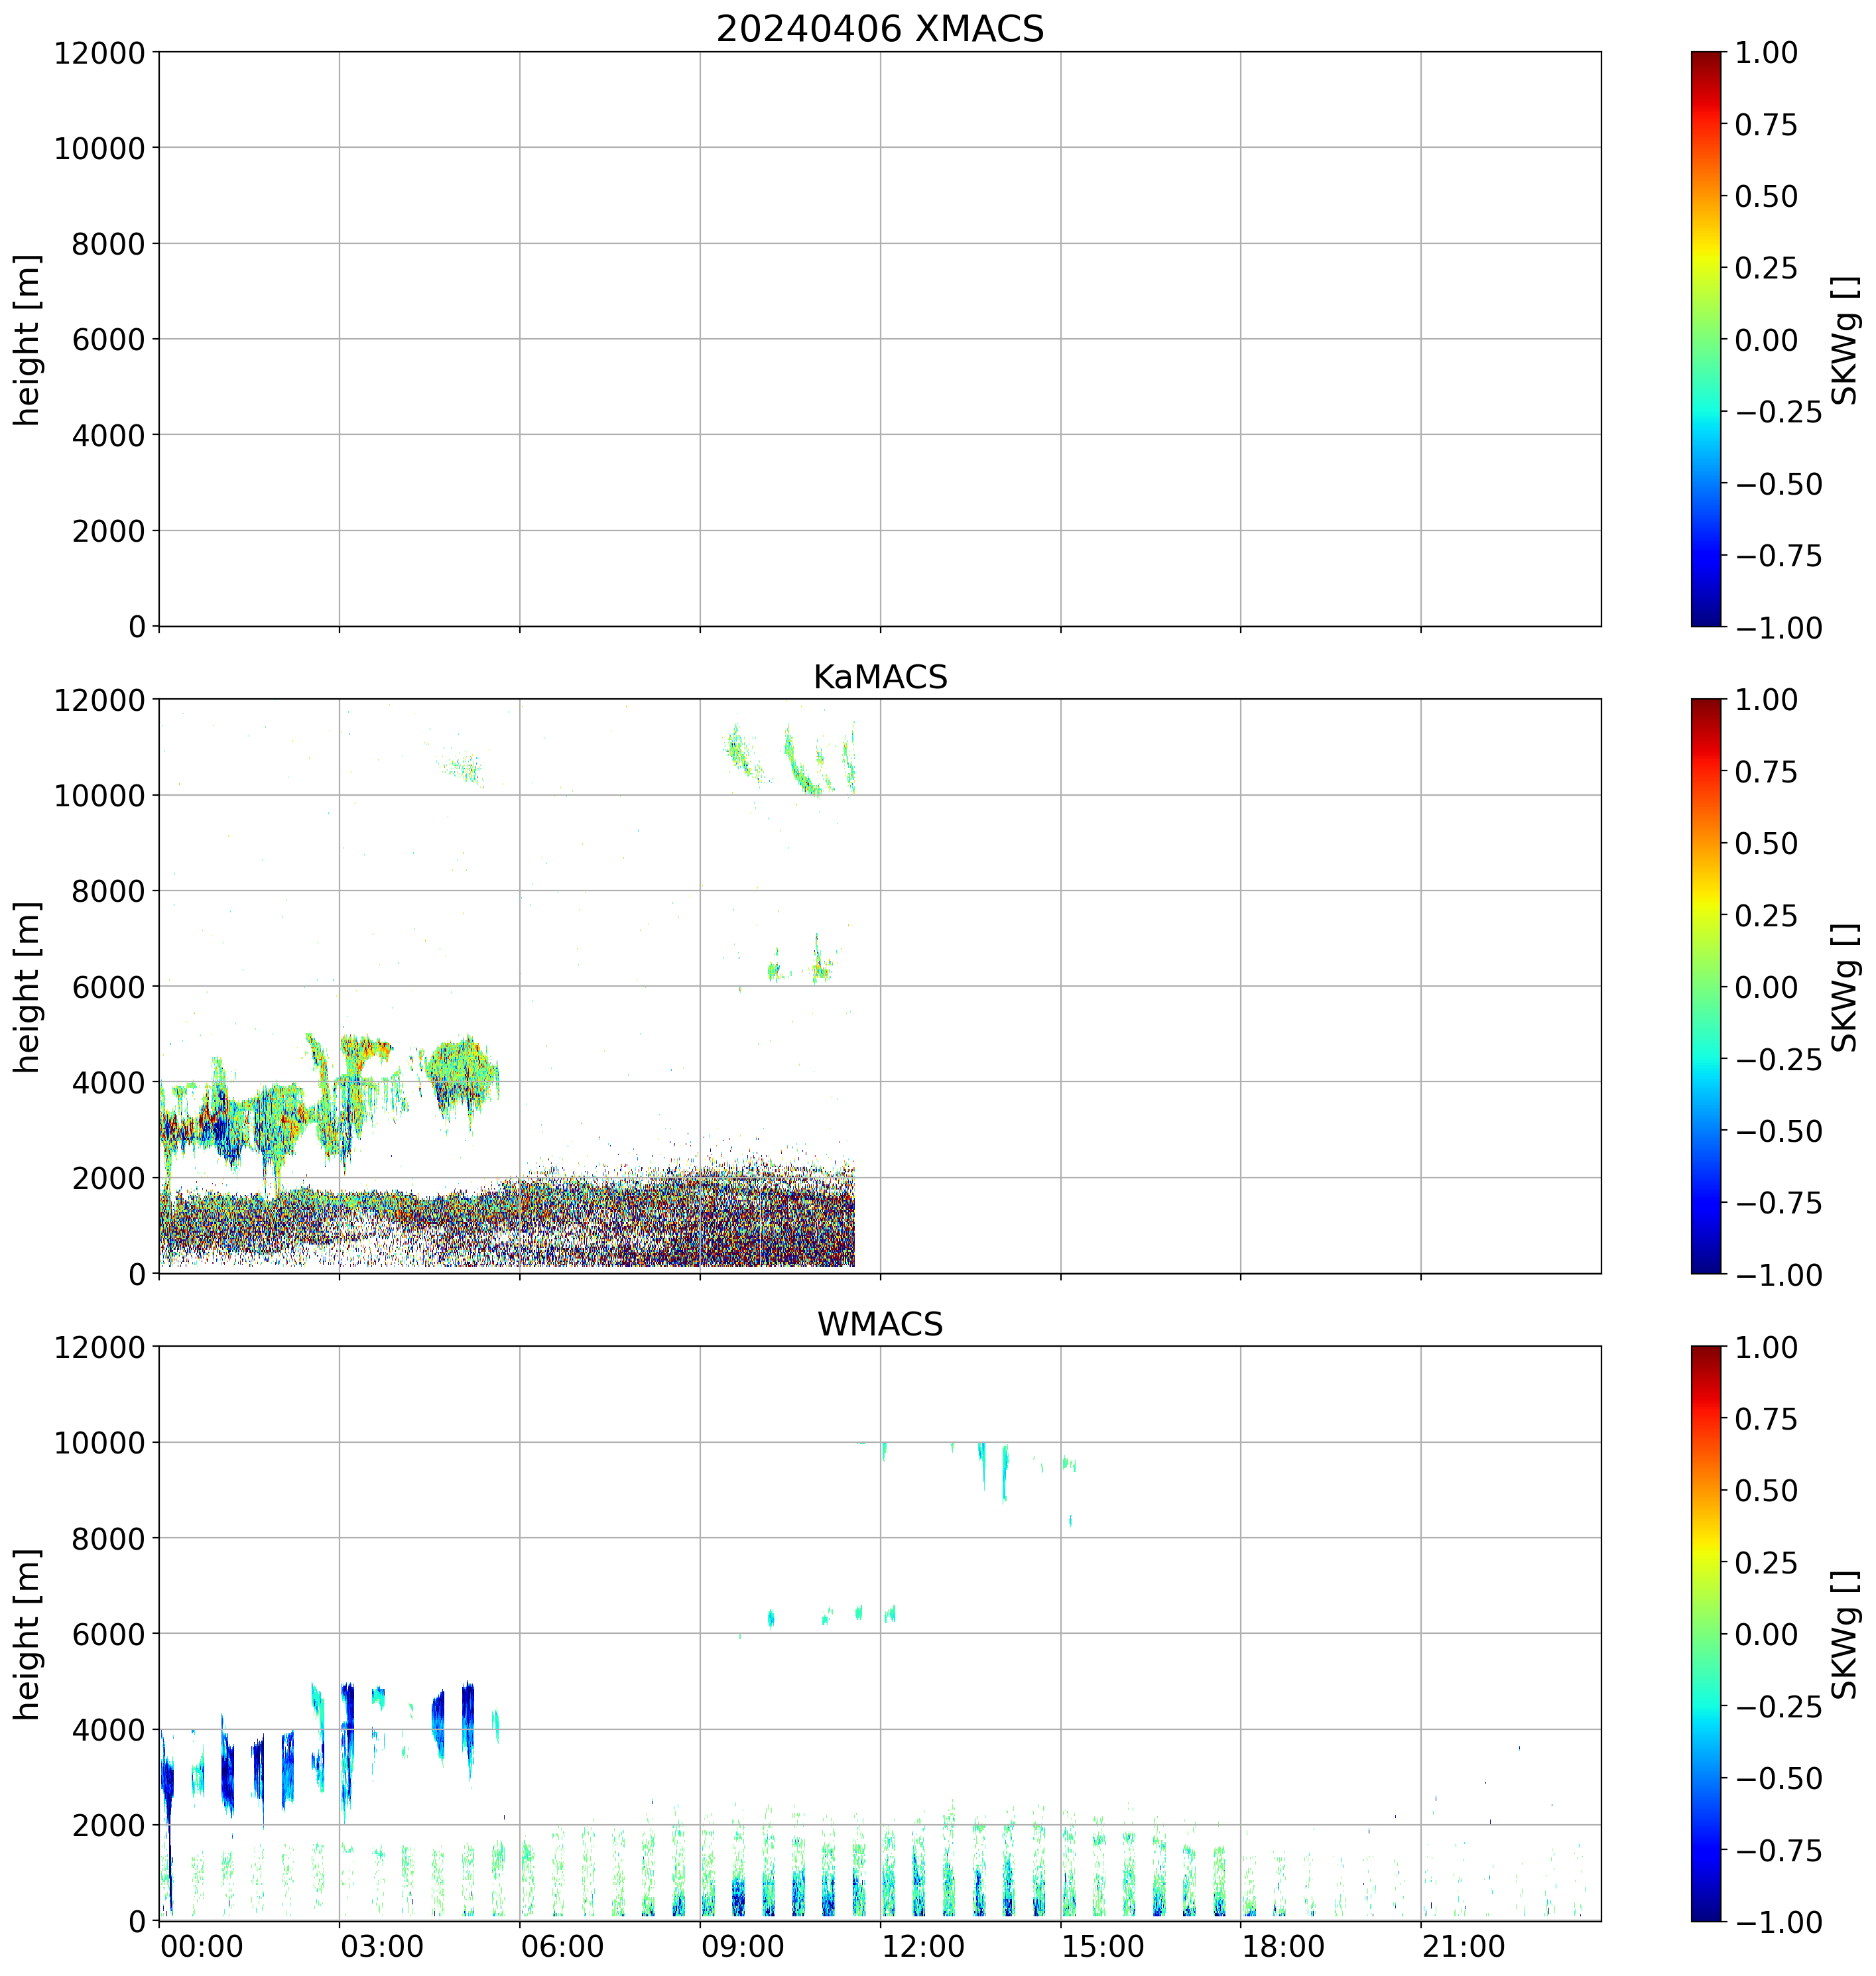1876x1976 pixels.
Task: Click the 18:00 time axis label
Action: pos(1284,1947)
